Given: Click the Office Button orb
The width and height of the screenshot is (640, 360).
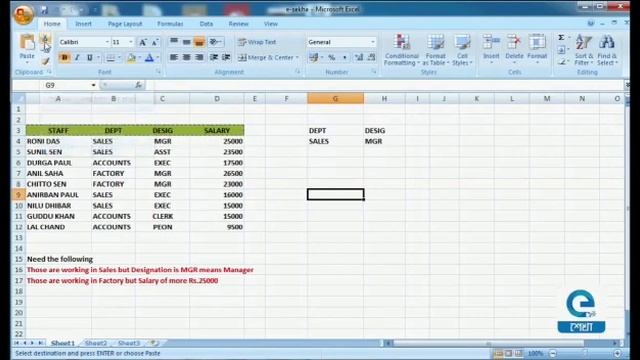Looking at the screenshot, I should click(23, 14).
